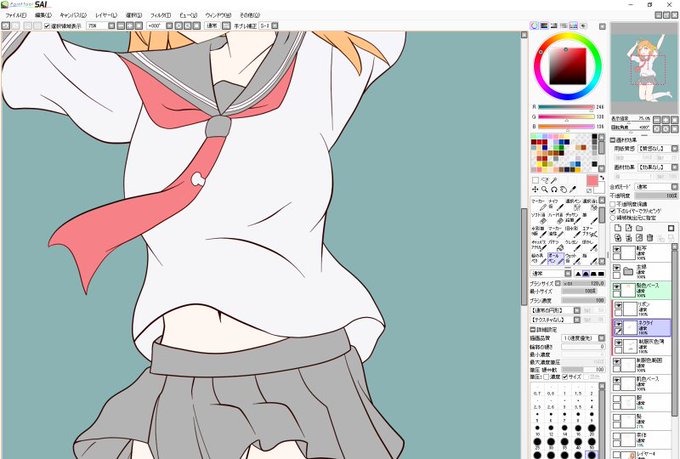Hide the ネクタイ layer eye icon
The width and height of the screenshot is (680, 459).
point(619,325)
